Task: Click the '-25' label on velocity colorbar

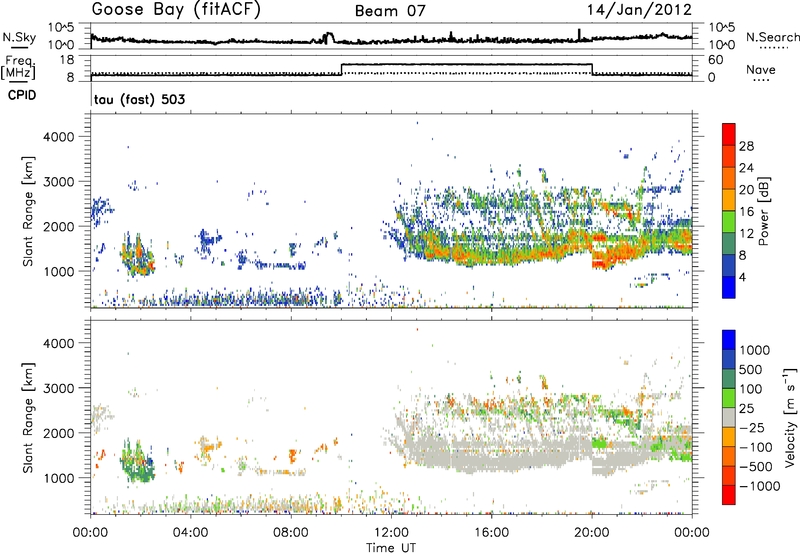Action: tap(752, 428)
